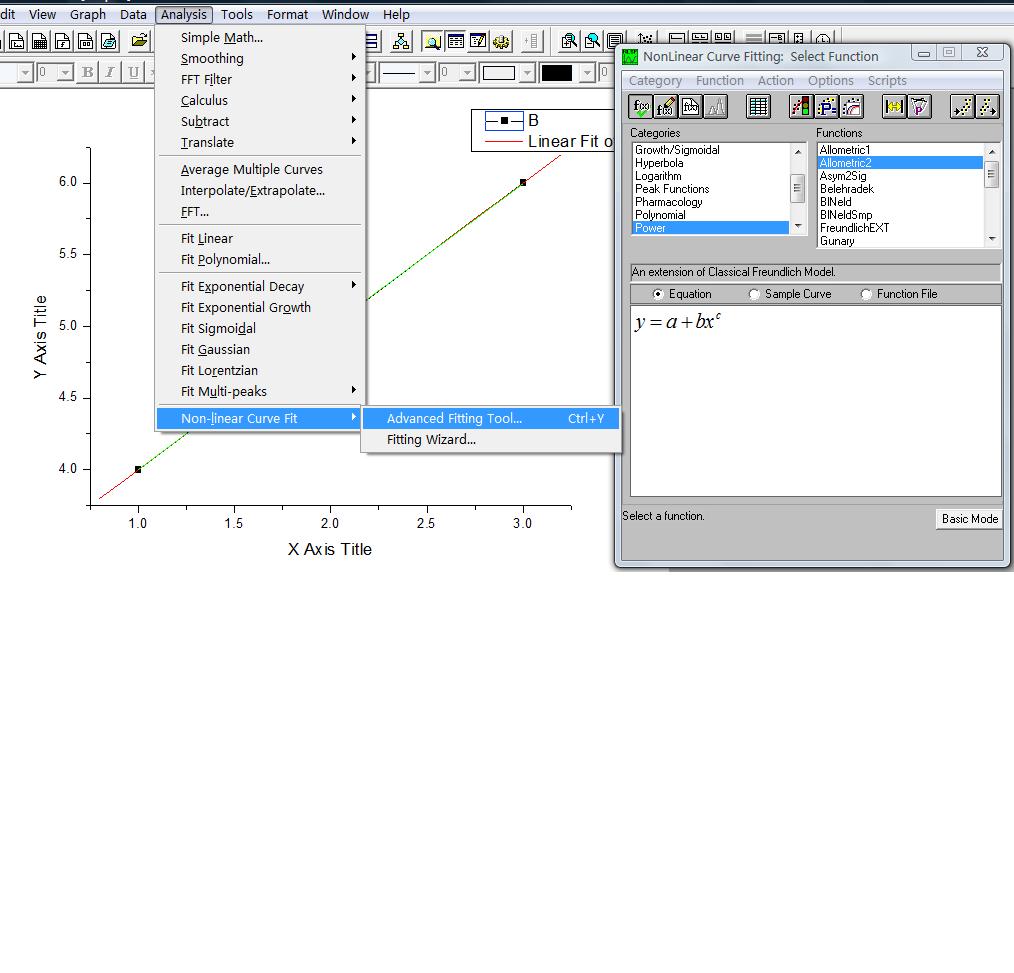1014x973 pixels.
Task: Click the Functions list scrollbar down arrow
Action: [992, 240]
